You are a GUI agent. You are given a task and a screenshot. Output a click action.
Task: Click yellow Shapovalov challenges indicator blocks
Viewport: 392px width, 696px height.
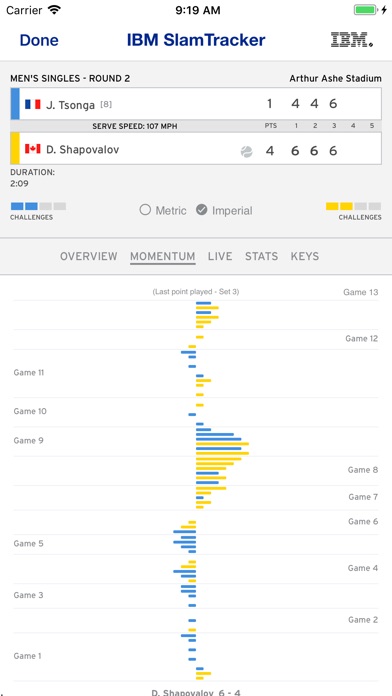tap(353, 206)
